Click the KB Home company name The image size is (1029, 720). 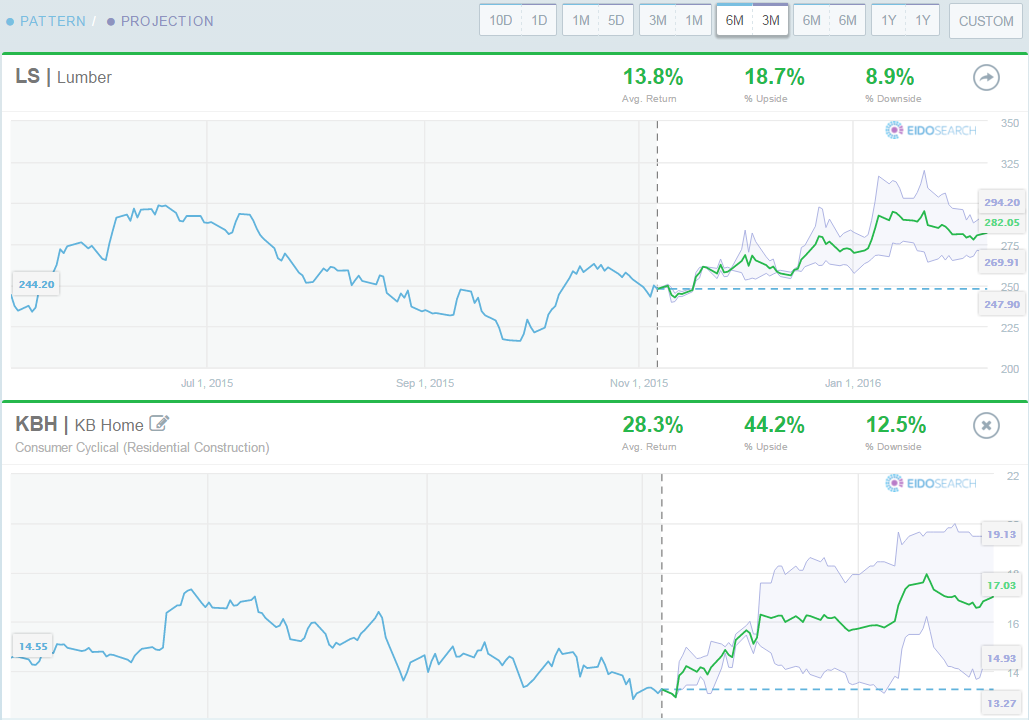click(x=109, y=425)
